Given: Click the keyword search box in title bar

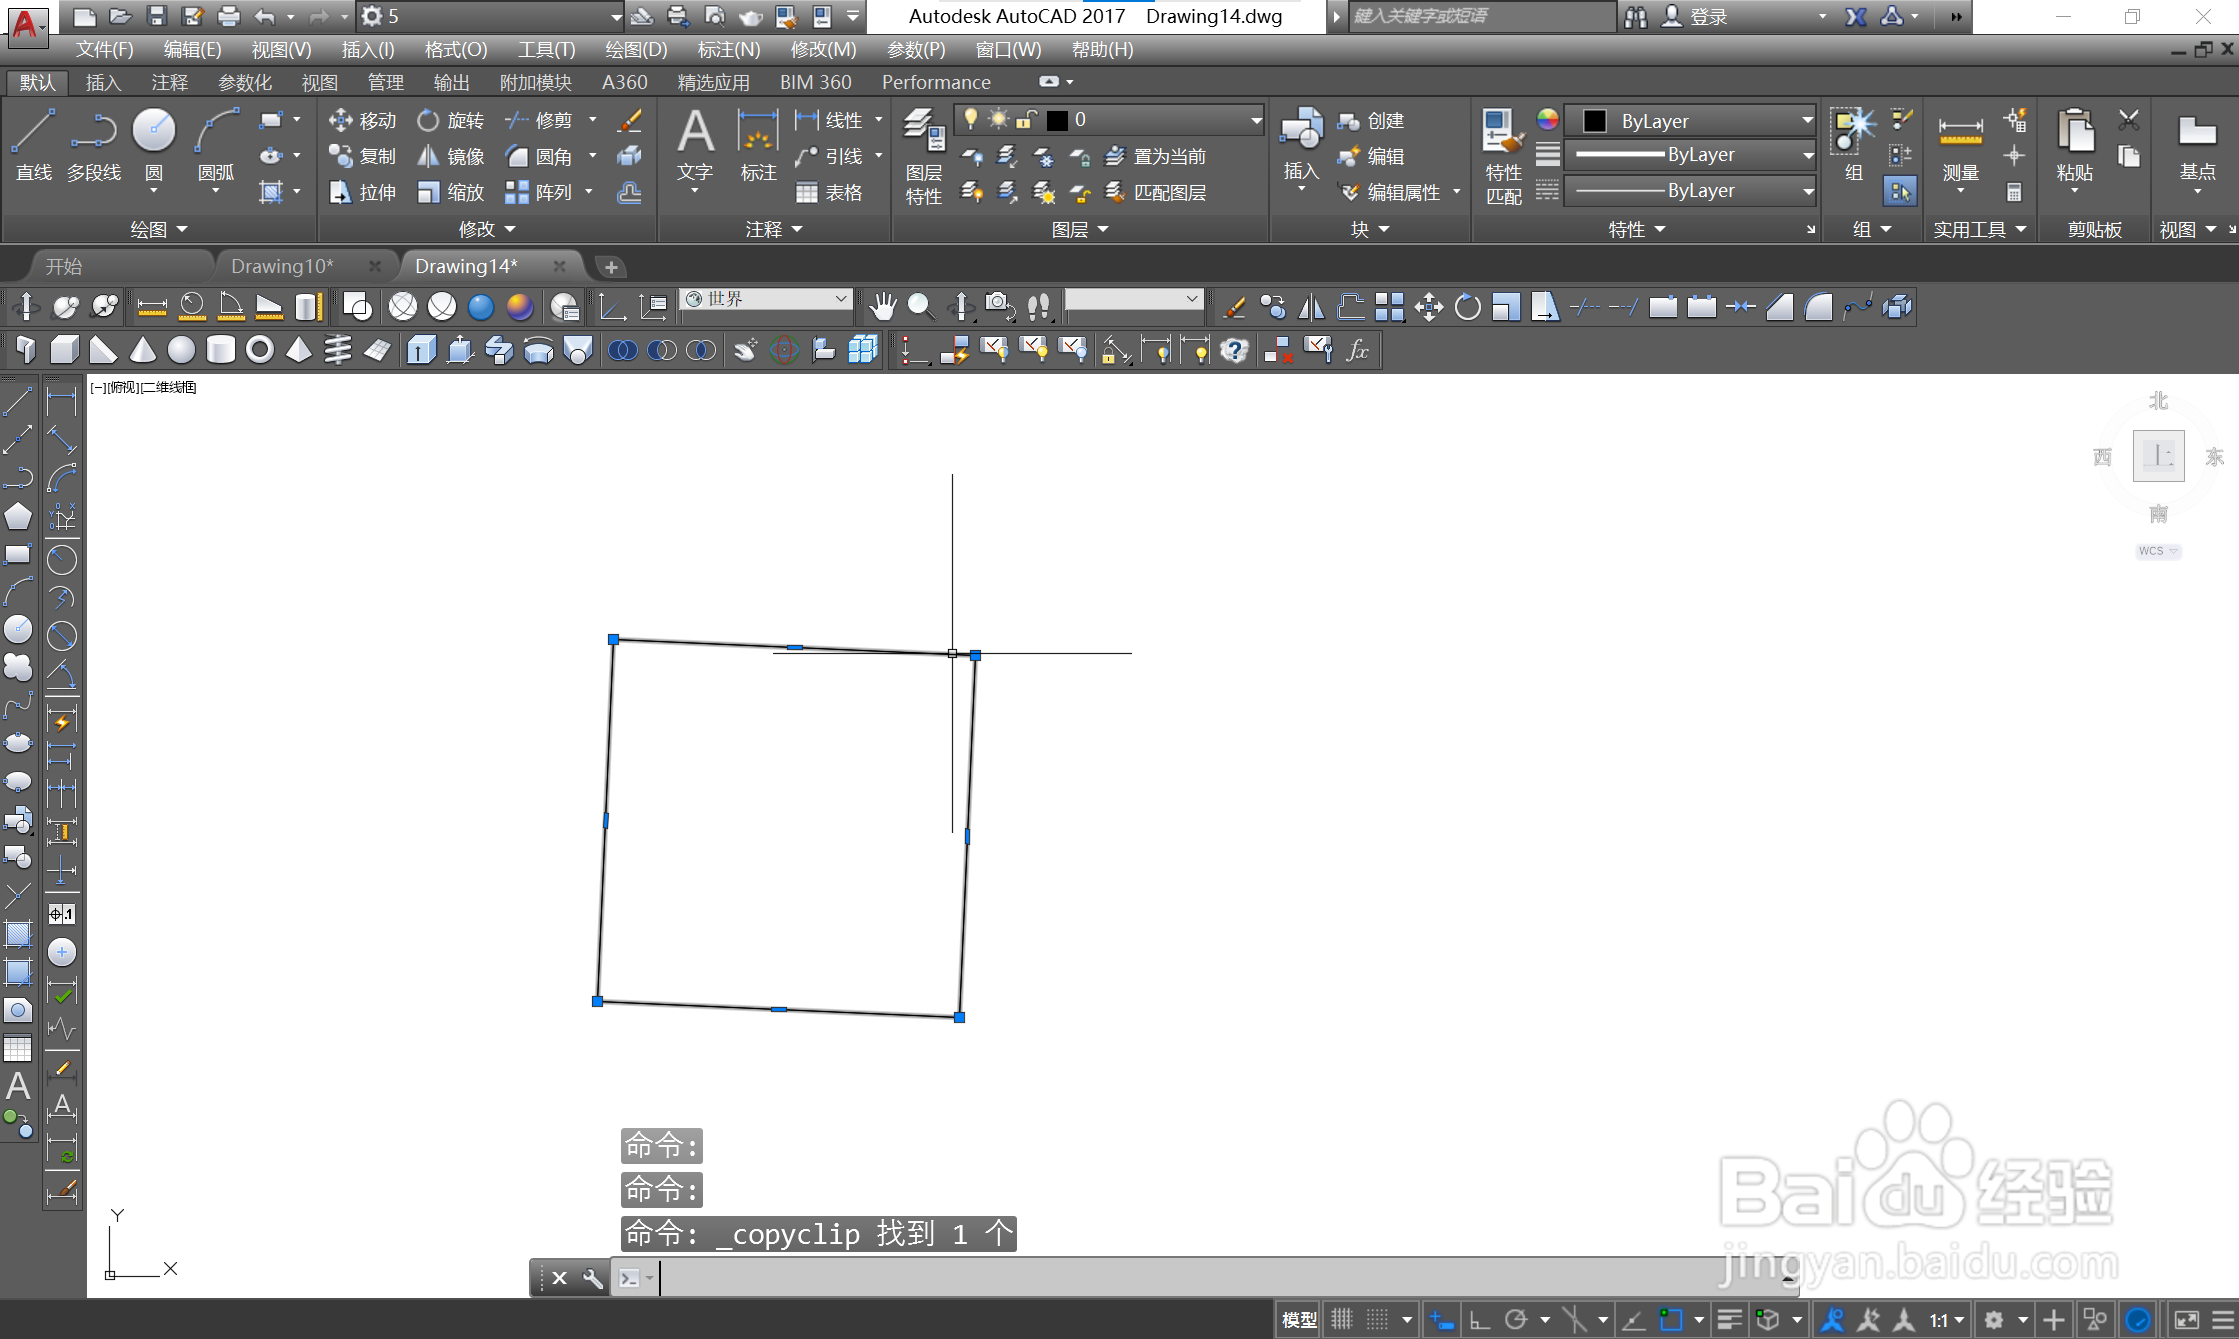Looking at the screenshot, I should pyautogui.click(x=1480, y=16).
